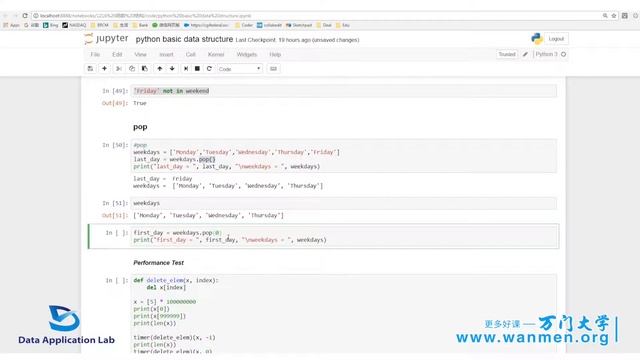Click the Logout button
Image resolution: width=640 pixels, height=360 pixels.
coord(556,39)
